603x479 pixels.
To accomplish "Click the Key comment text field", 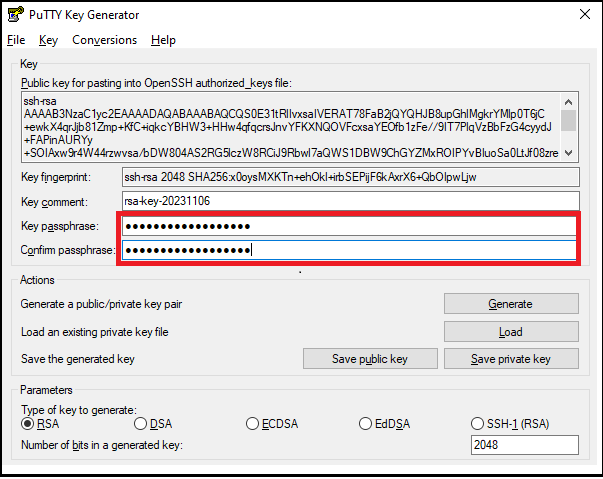I will 349,201.
